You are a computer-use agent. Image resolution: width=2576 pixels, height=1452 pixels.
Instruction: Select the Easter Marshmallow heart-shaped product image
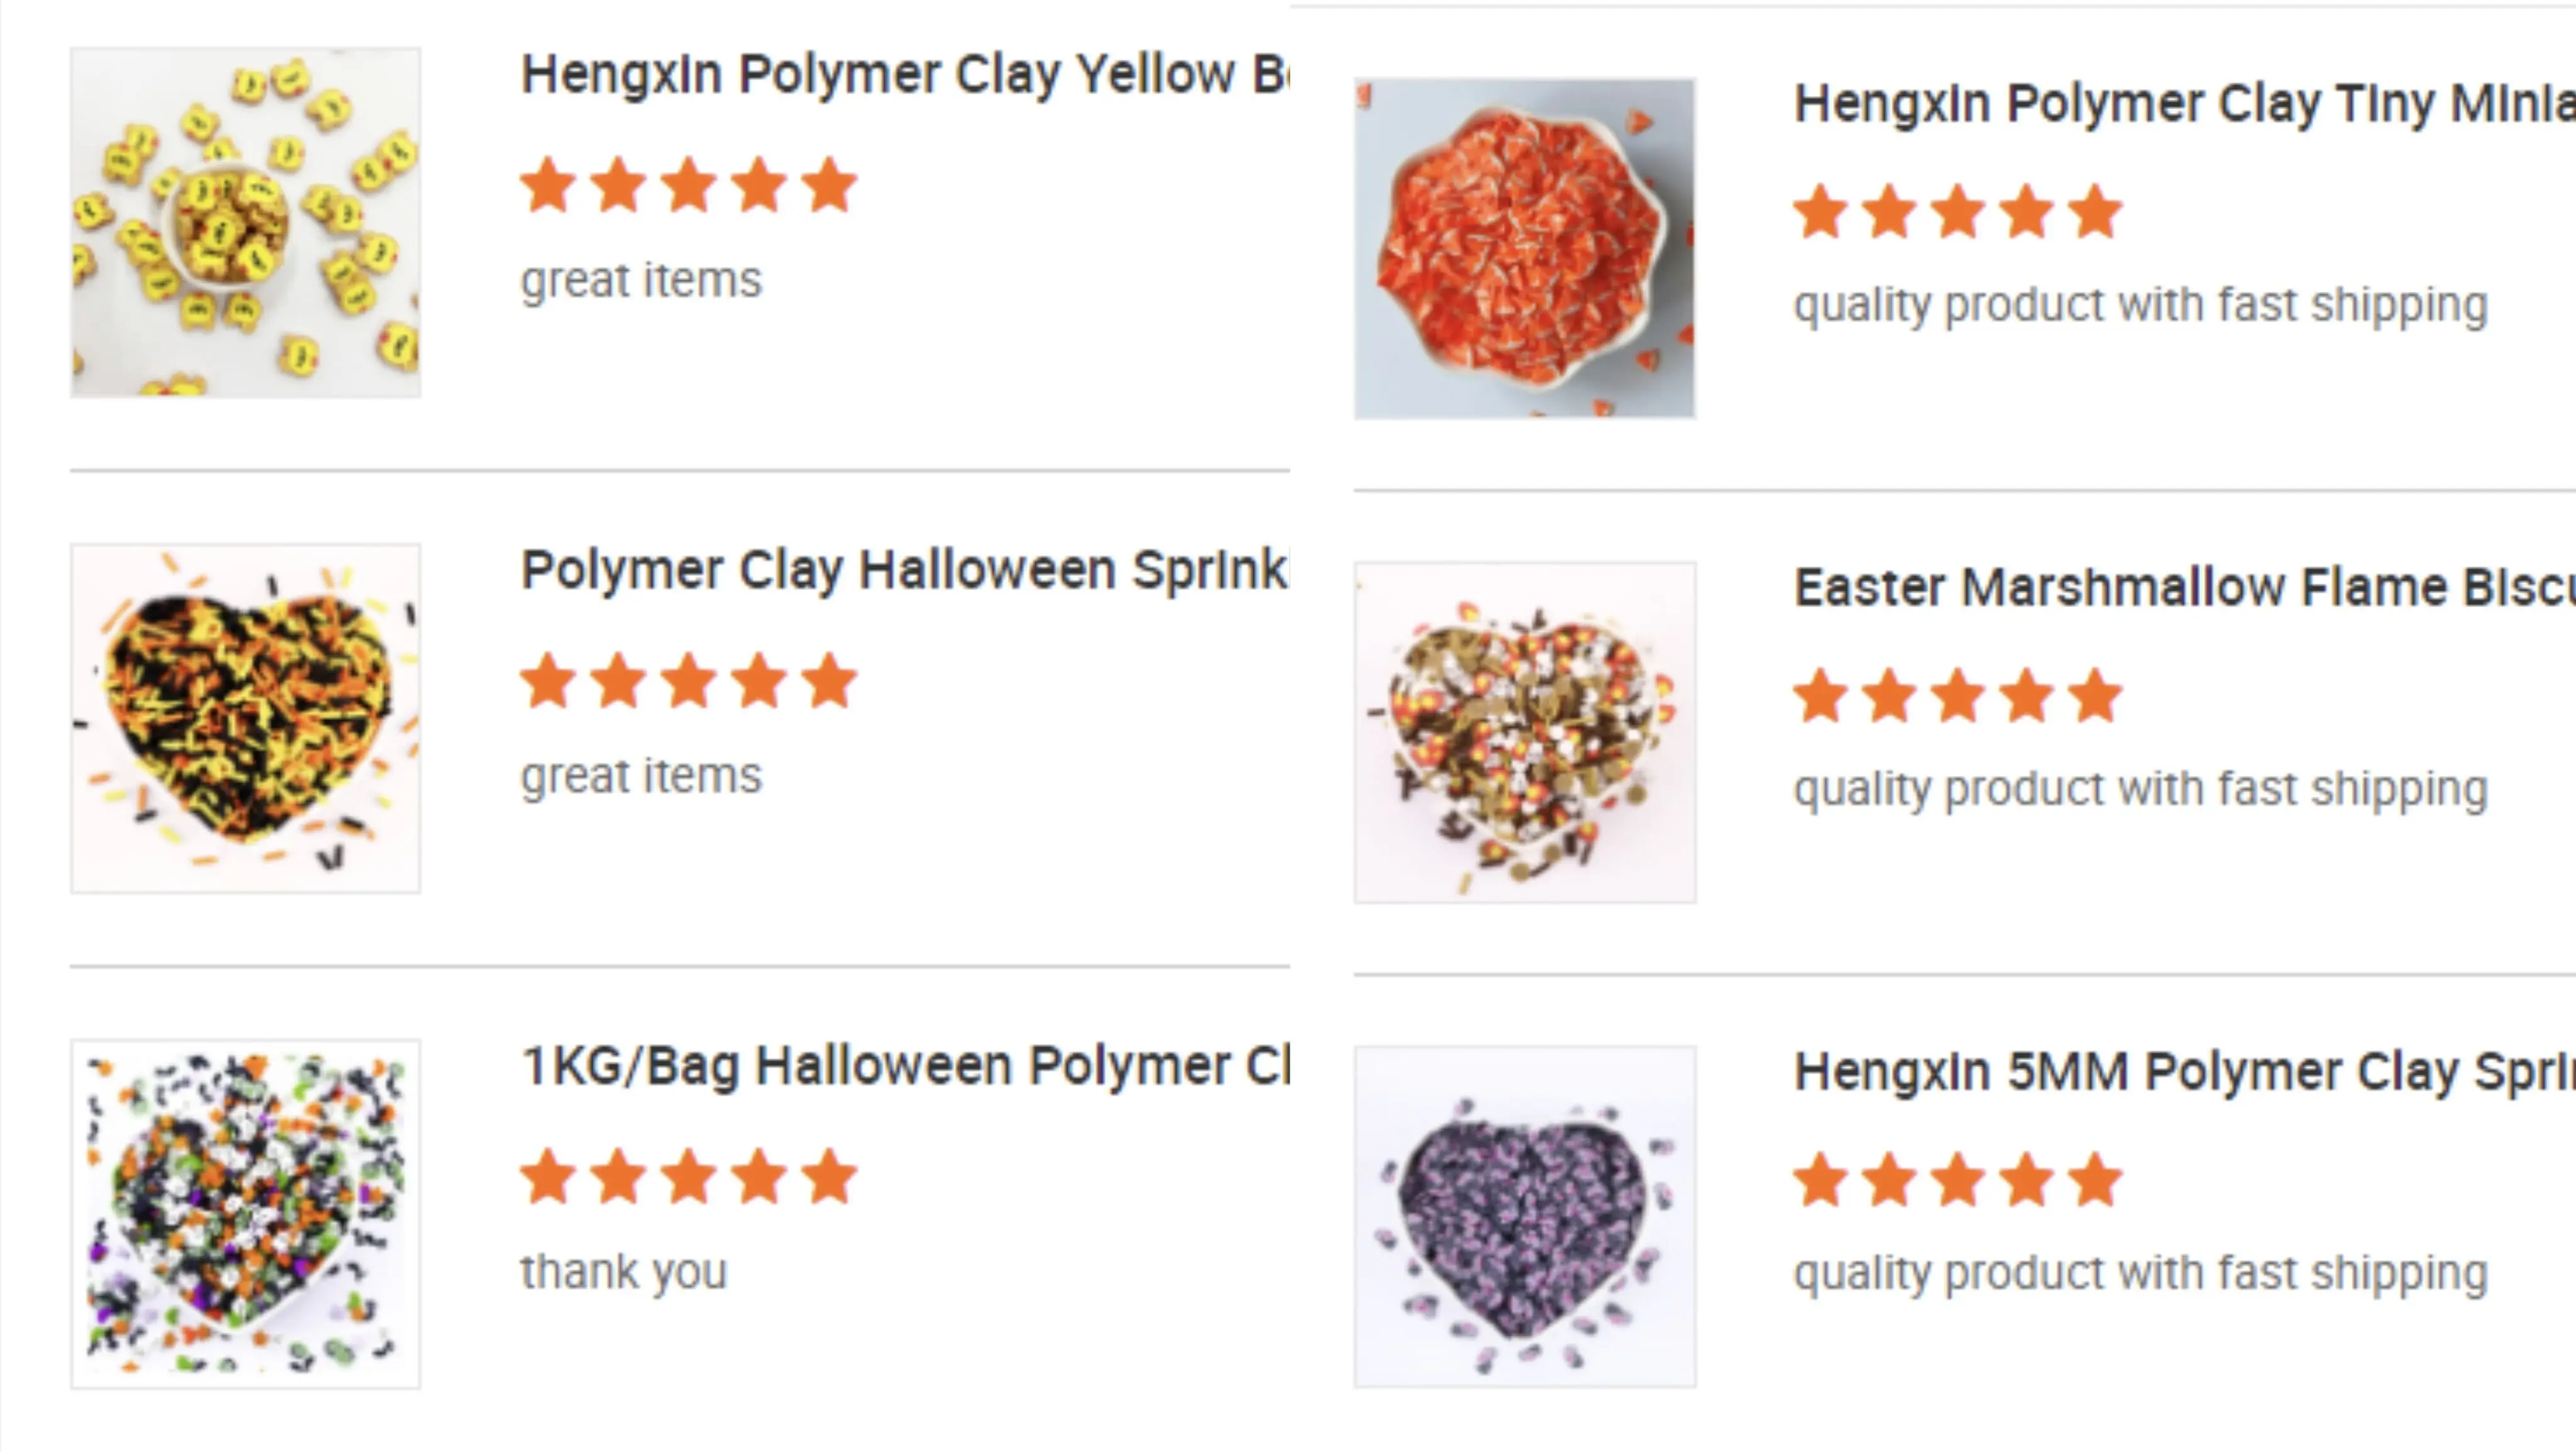pyautogui.click(x=1524, y=732)
